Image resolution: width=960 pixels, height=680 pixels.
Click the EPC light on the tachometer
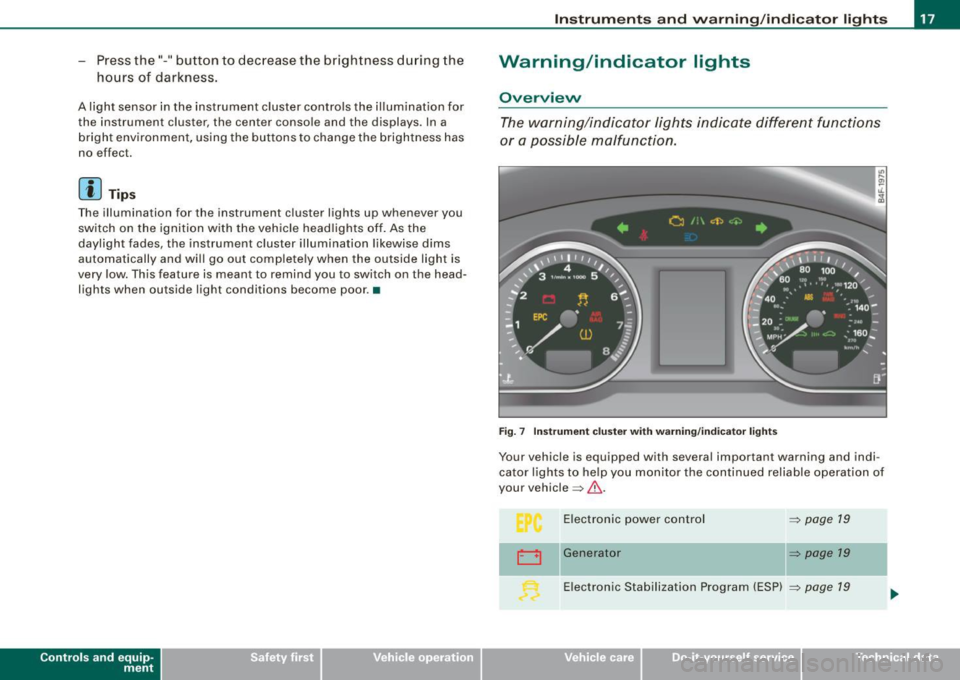coord(540,317)
